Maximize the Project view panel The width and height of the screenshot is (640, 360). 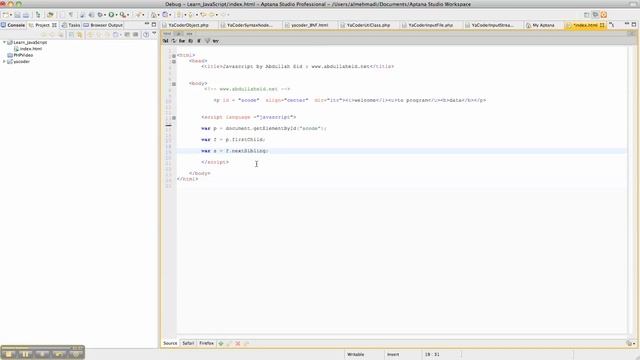154,24
